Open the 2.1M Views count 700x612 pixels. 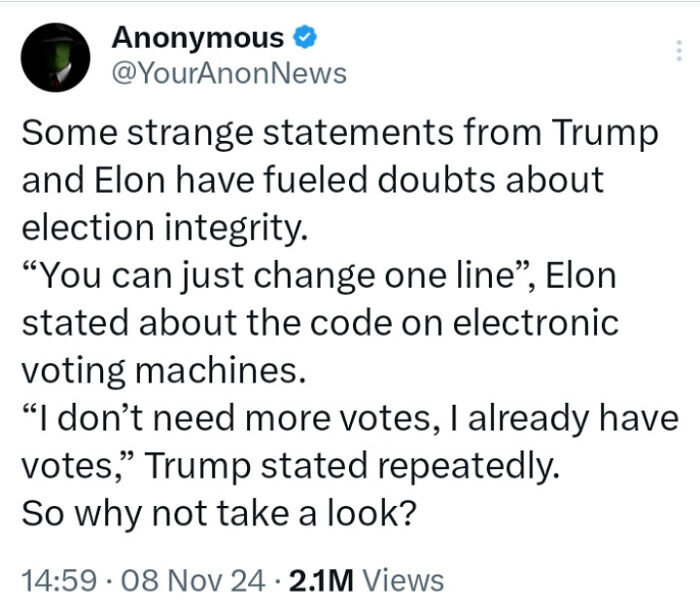pos(367,580)
